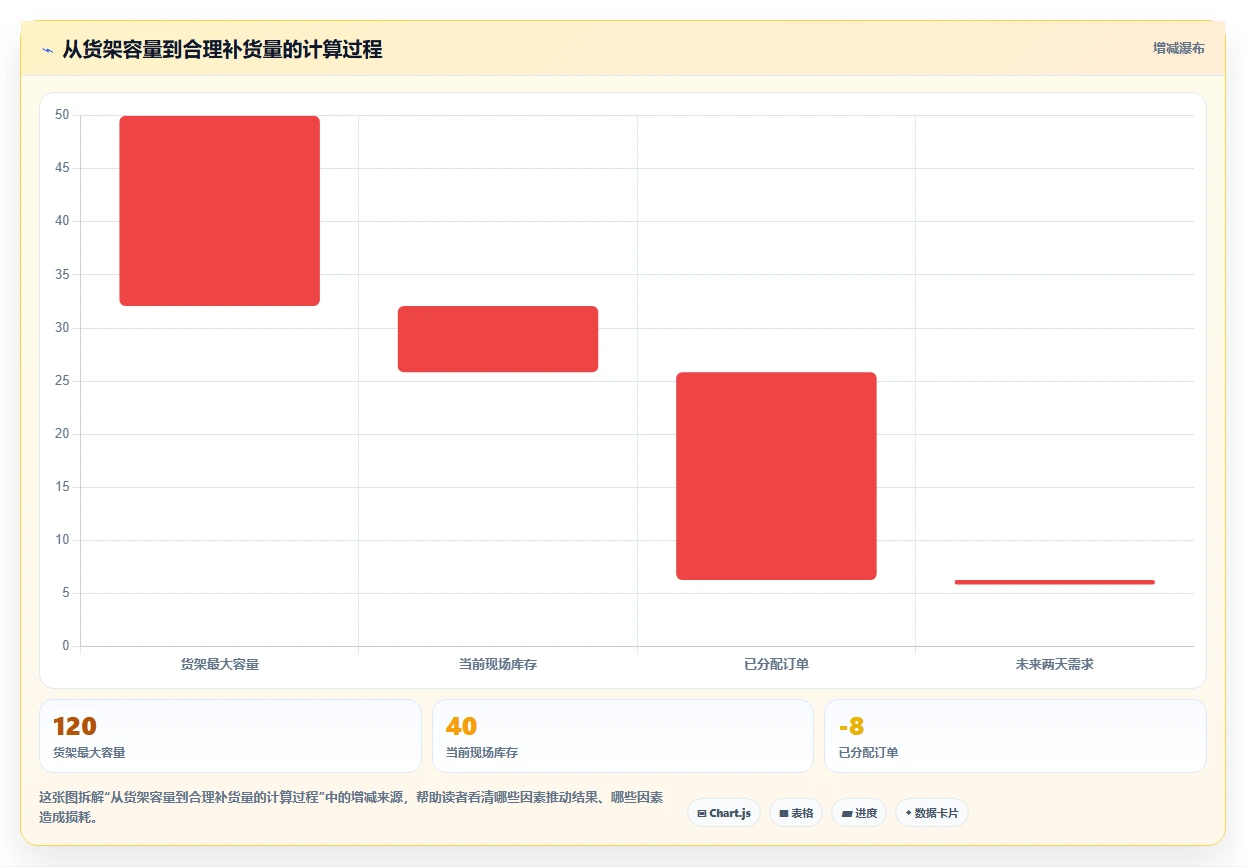The width and height of the screenshot is (1246, 867).
Task: Click the 数据卡片 tag chip
Action: (932, 813)
